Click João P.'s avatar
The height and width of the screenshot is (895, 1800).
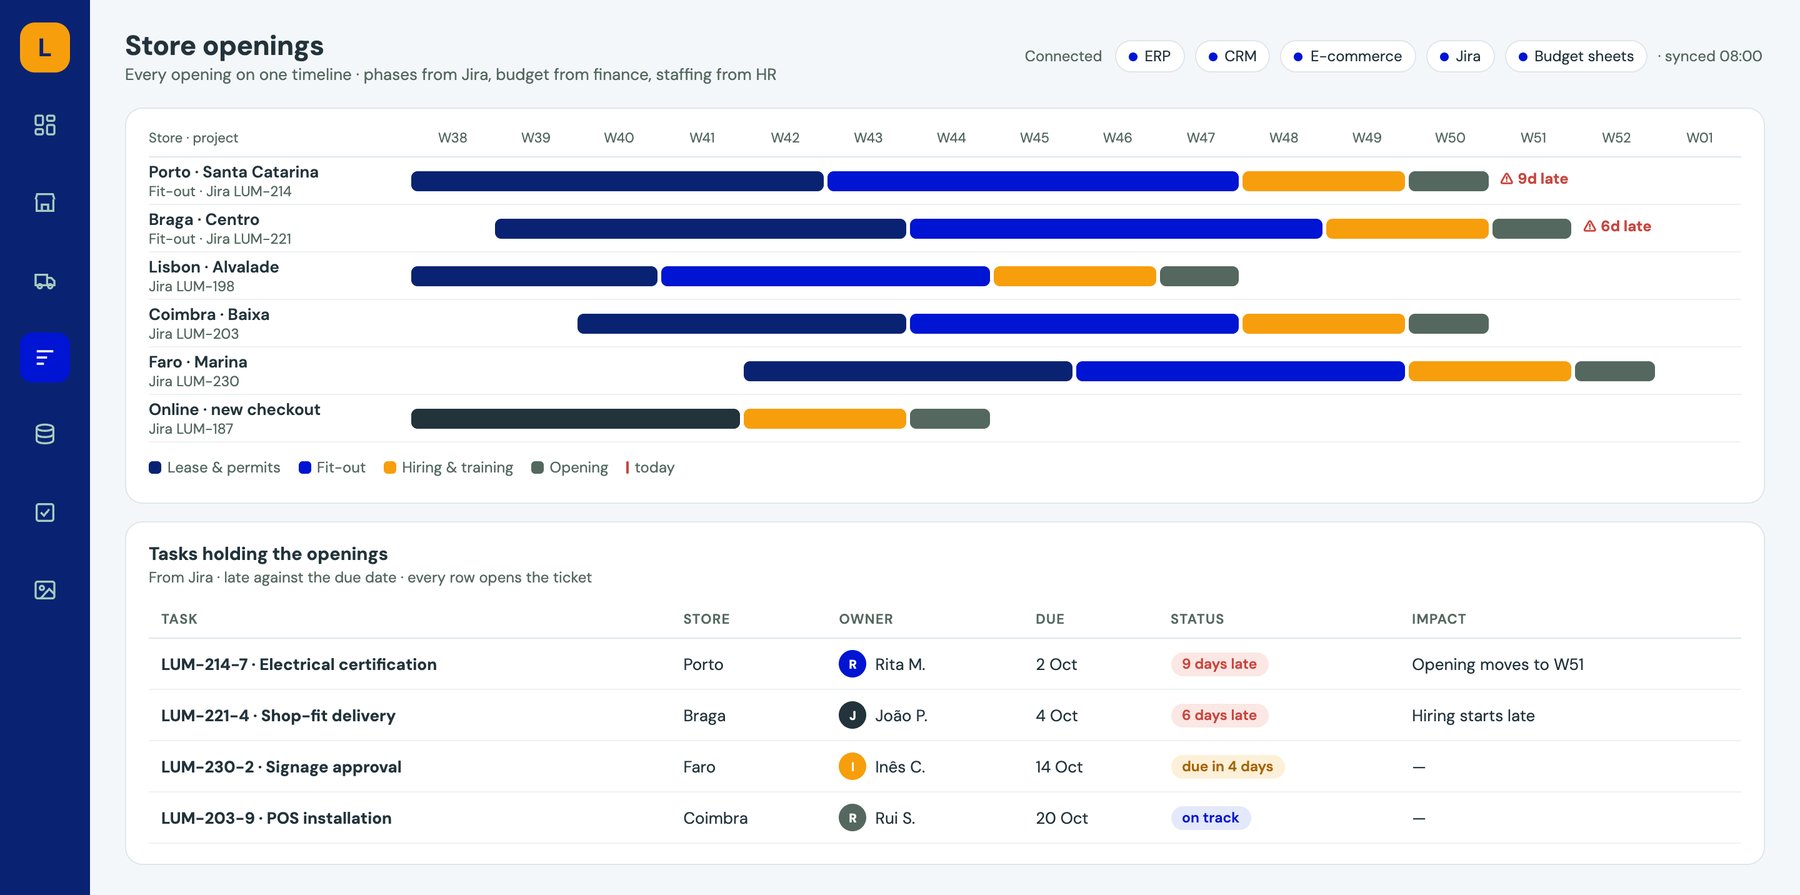(852, 715)
